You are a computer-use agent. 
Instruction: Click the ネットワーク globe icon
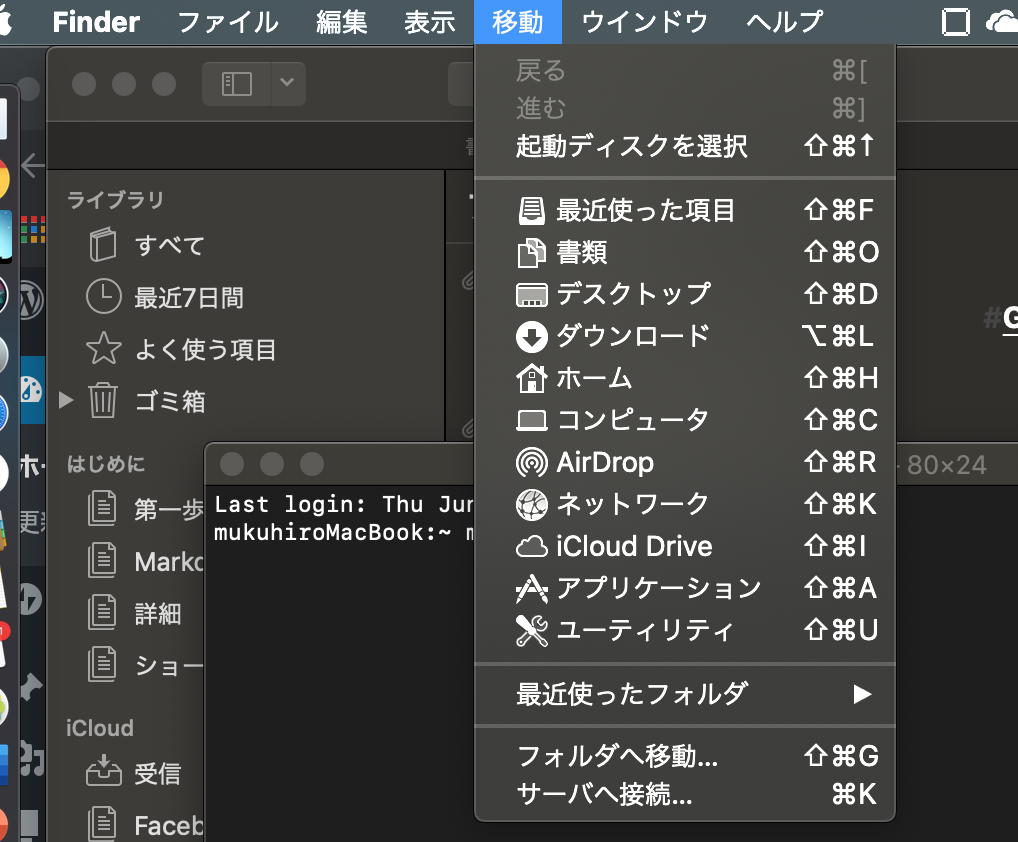click(x=531, y=504)
